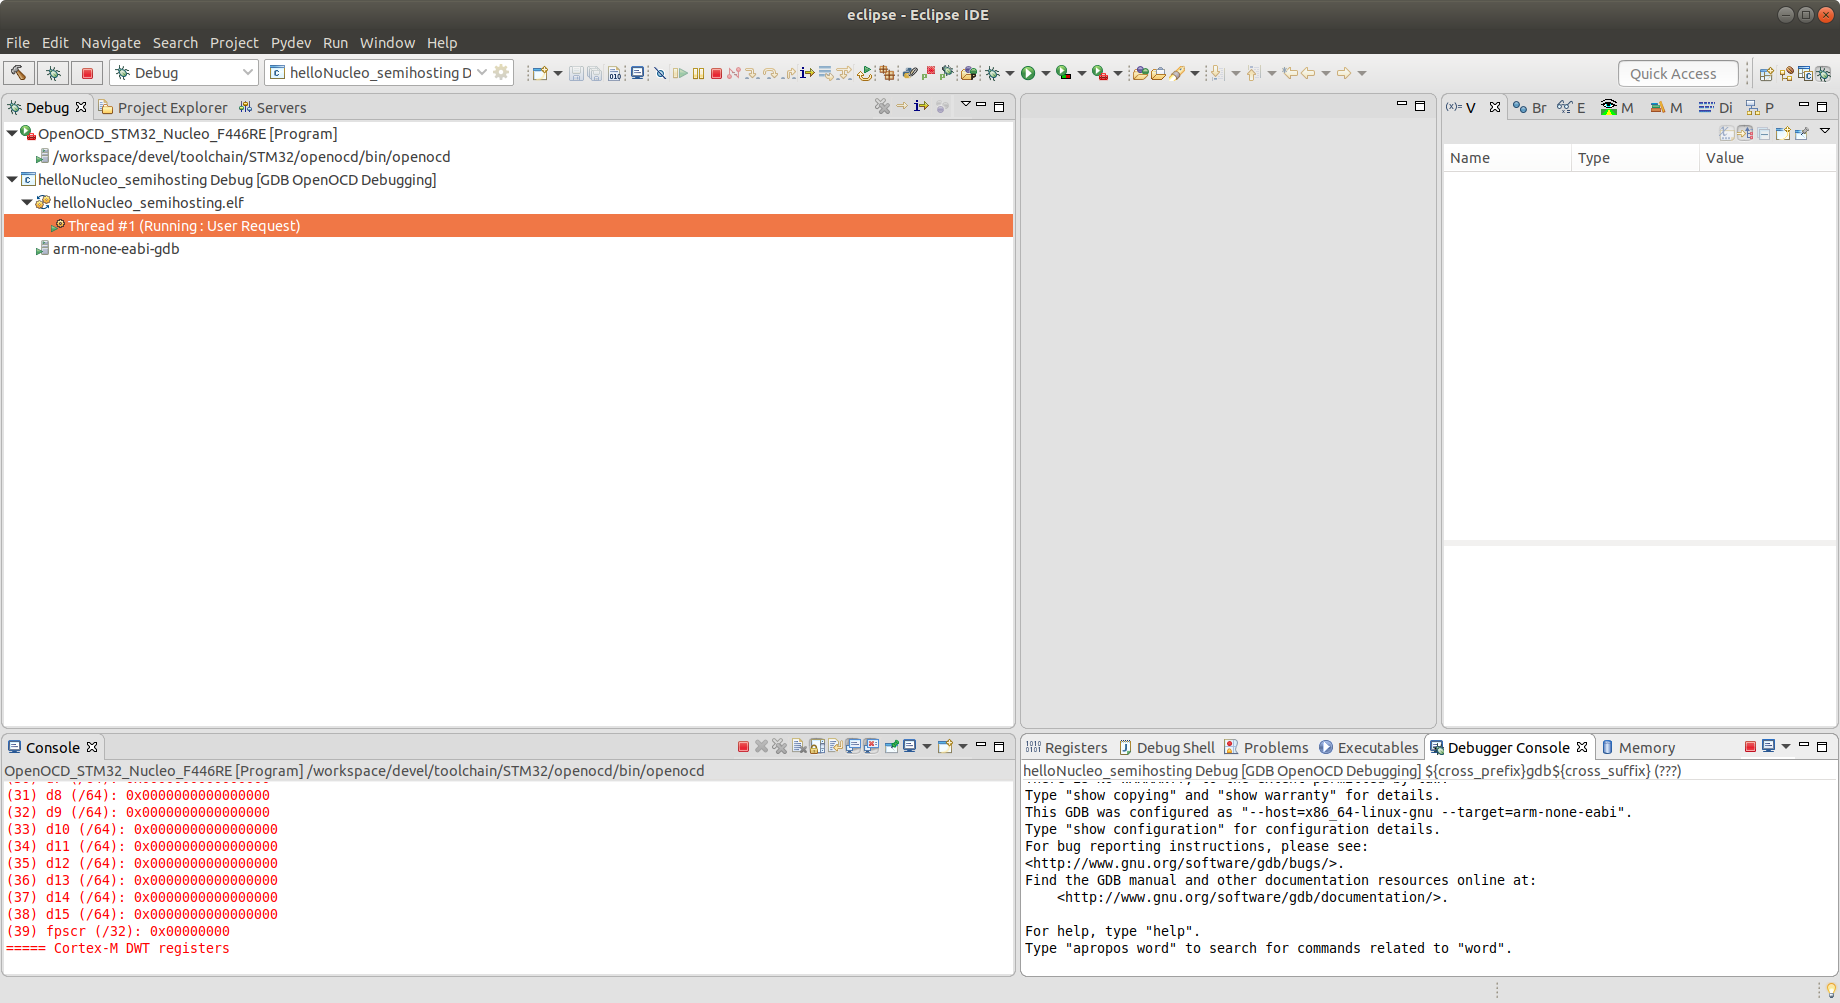Image resolution: width=1840 pixels, height=1003 pixels.
Task: Switch to the Problems tab
Action: pos(1266,747)
